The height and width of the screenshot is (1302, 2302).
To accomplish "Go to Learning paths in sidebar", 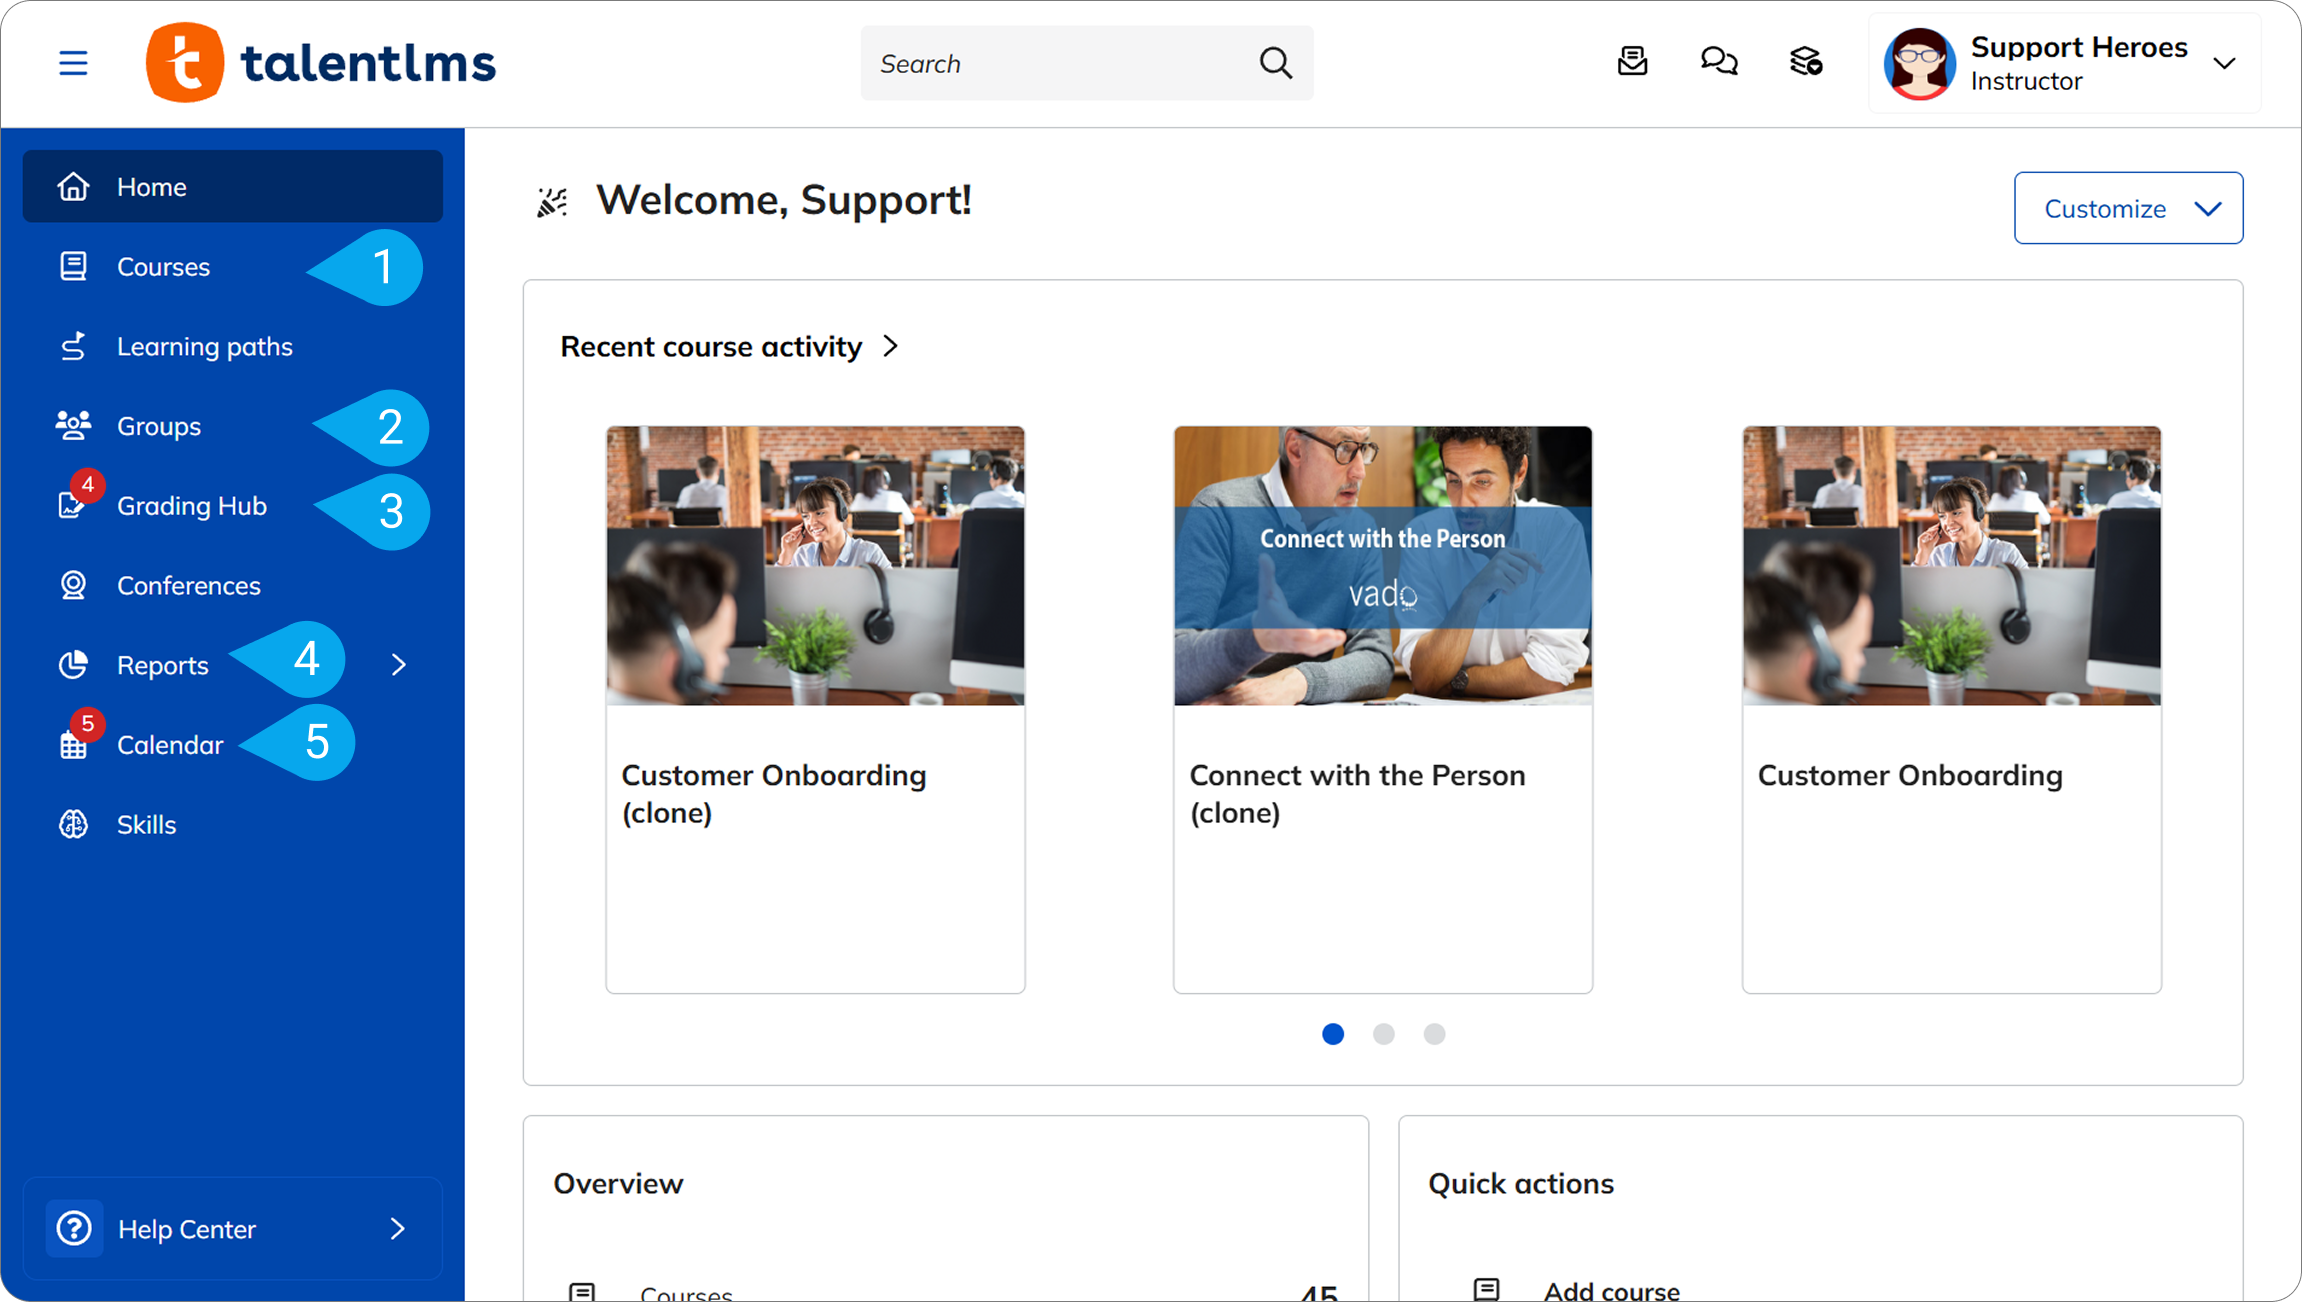I will coord(204,347).
